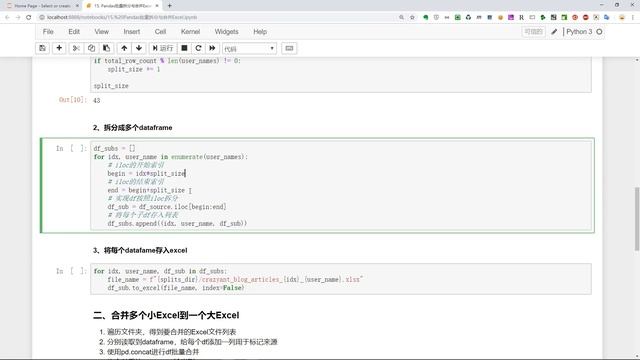This screenshot has width=640, height=360.
Task: Click the Python 3 kernel name
Action: point(579,31)
